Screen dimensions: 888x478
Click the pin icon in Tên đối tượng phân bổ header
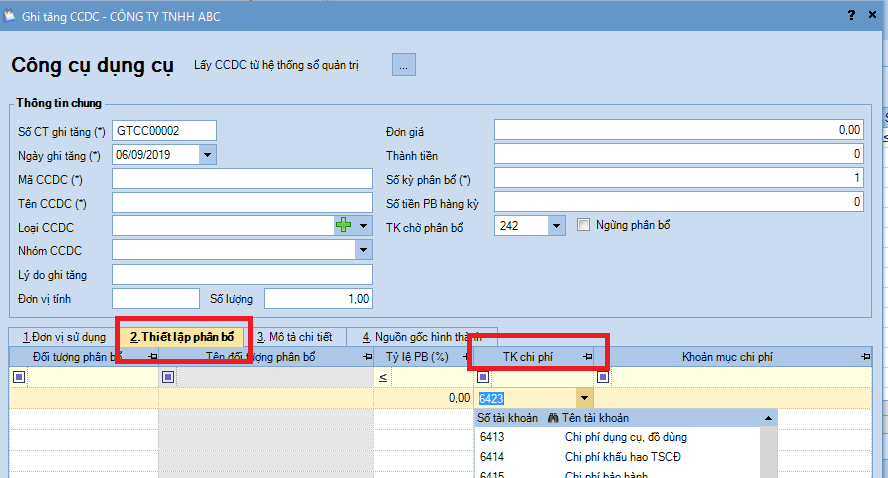(x=368, y=357)
